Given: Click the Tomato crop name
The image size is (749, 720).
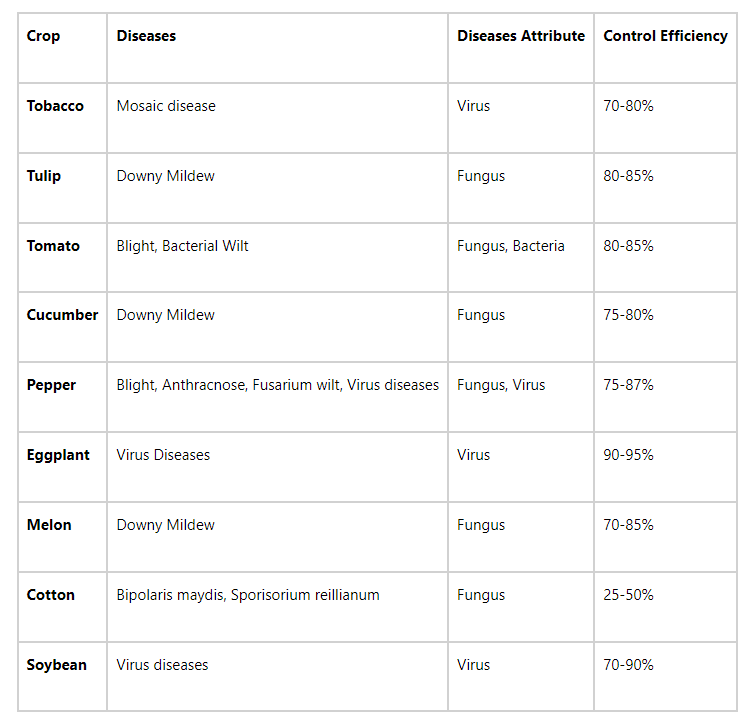Looking at the screenshot, I should click(x=53, y=246).
